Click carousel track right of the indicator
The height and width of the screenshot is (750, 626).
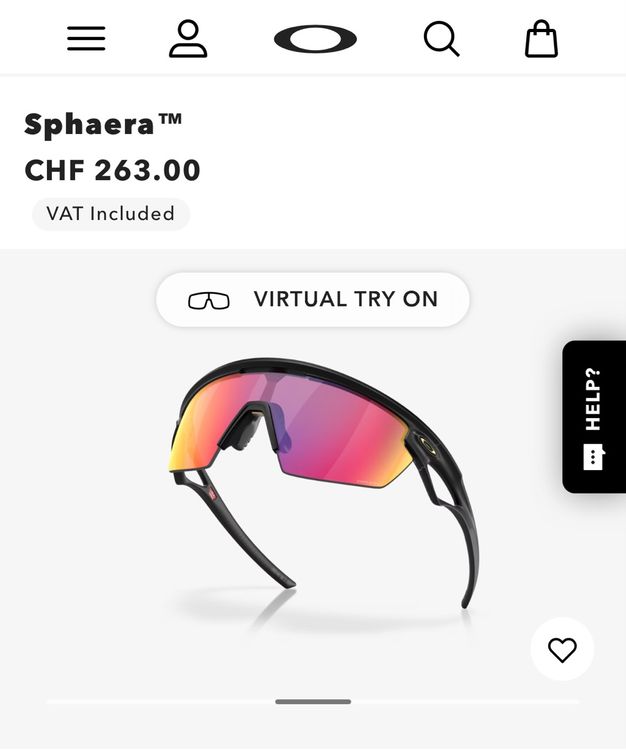tap(465, 702)
